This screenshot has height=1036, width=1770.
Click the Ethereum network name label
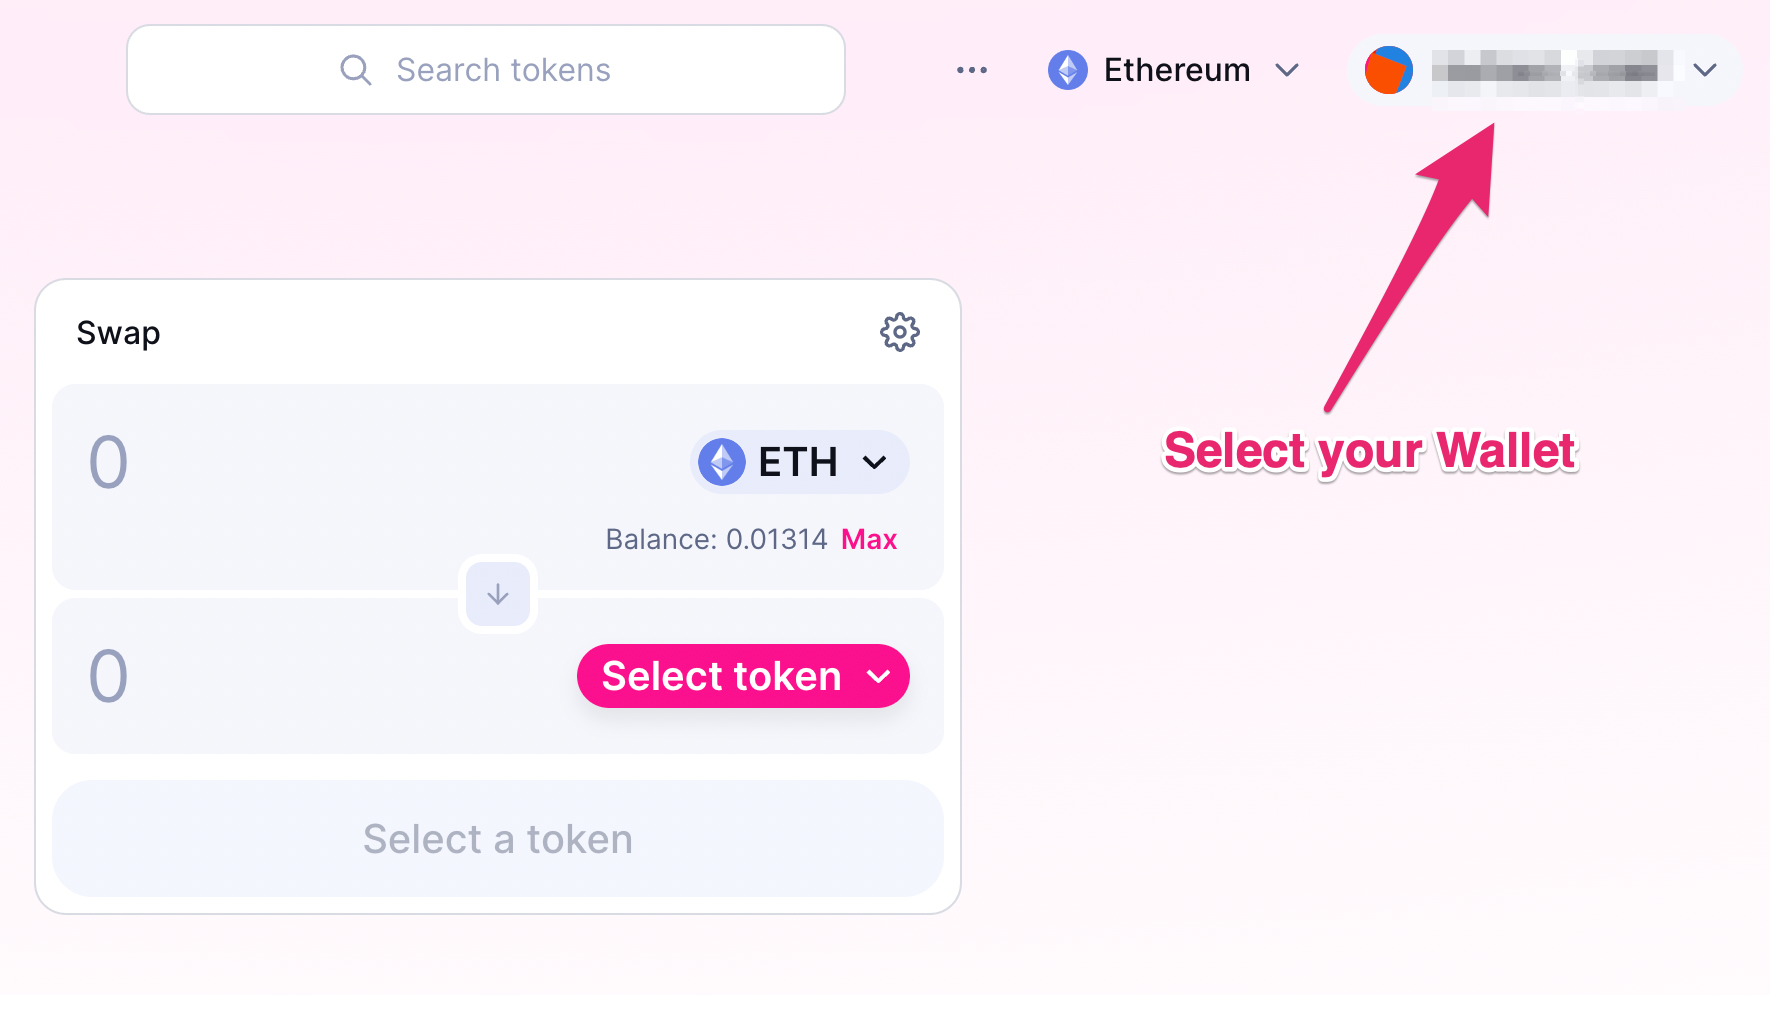[x=1177, y=70]
